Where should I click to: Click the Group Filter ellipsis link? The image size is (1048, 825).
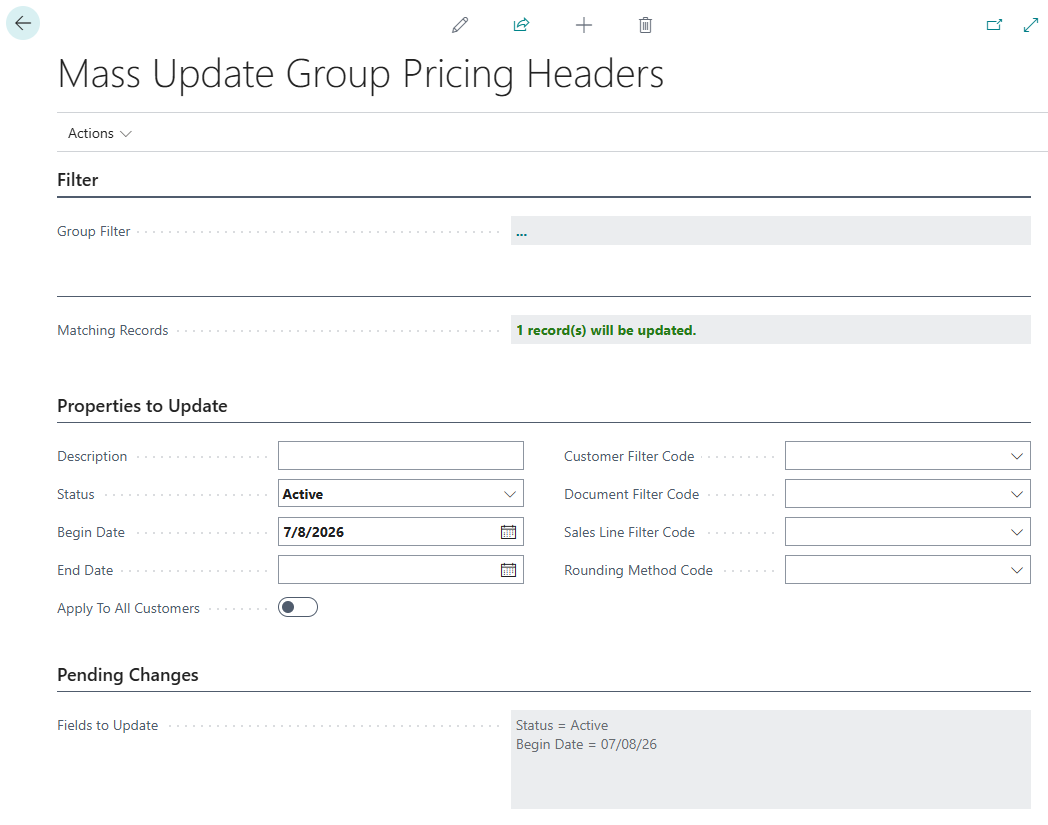[x=521, y=233]
